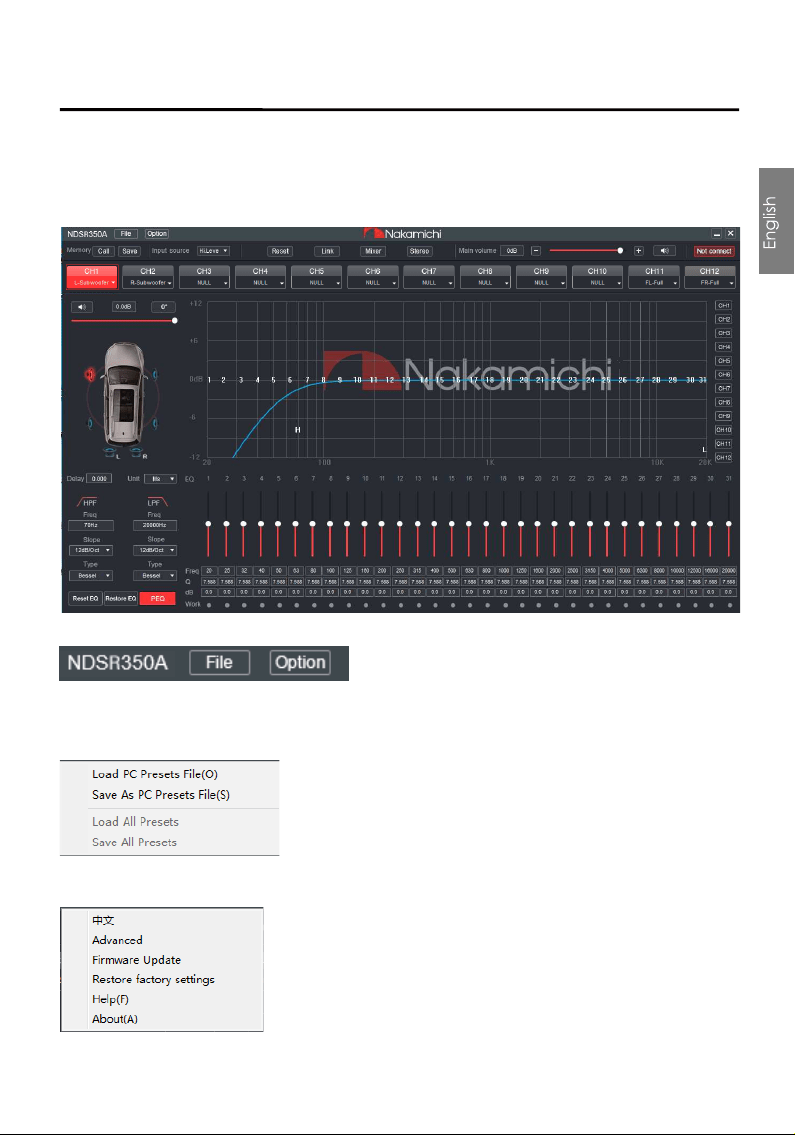This screenshot has width=795, height=1135.
Task: Toggle CH2 curve display beside the graph
Action: pos(723,319)
